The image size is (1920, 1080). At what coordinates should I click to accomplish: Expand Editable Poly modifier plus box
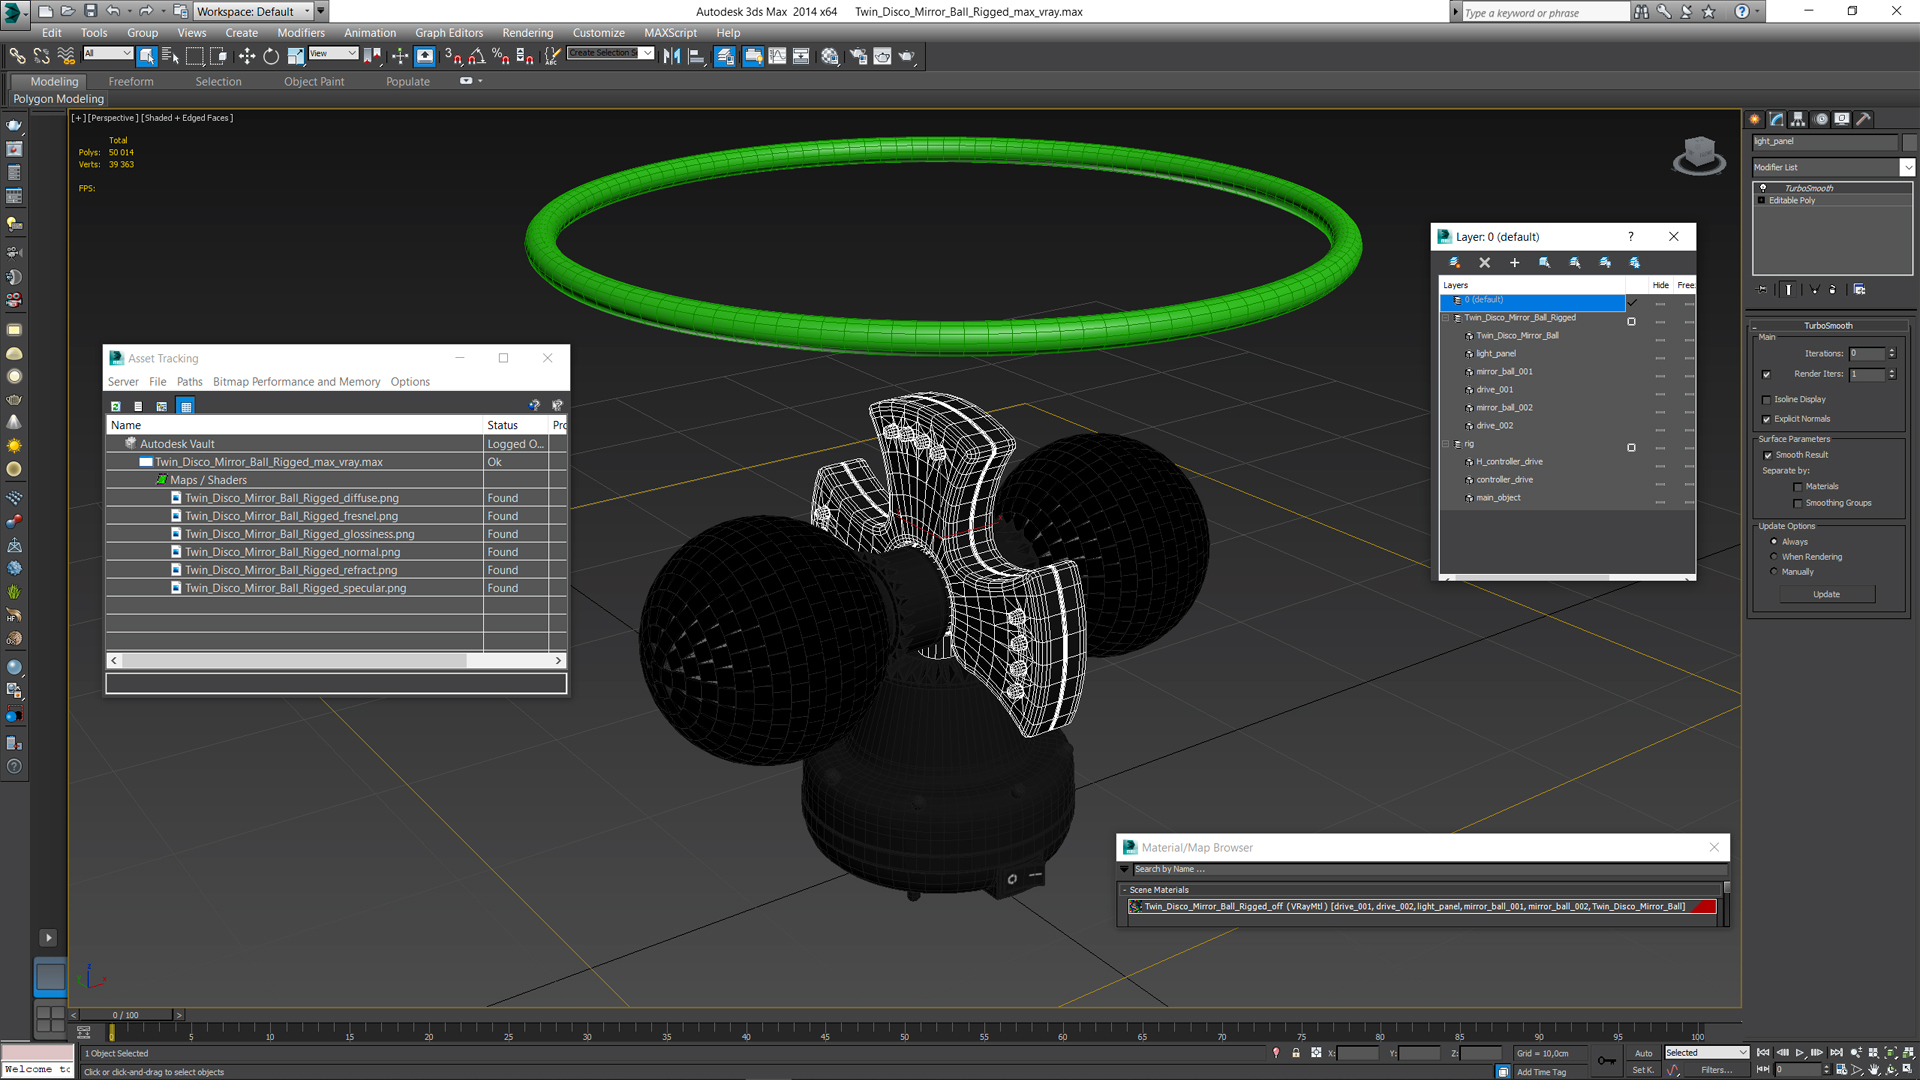(x=1761, y=201)
